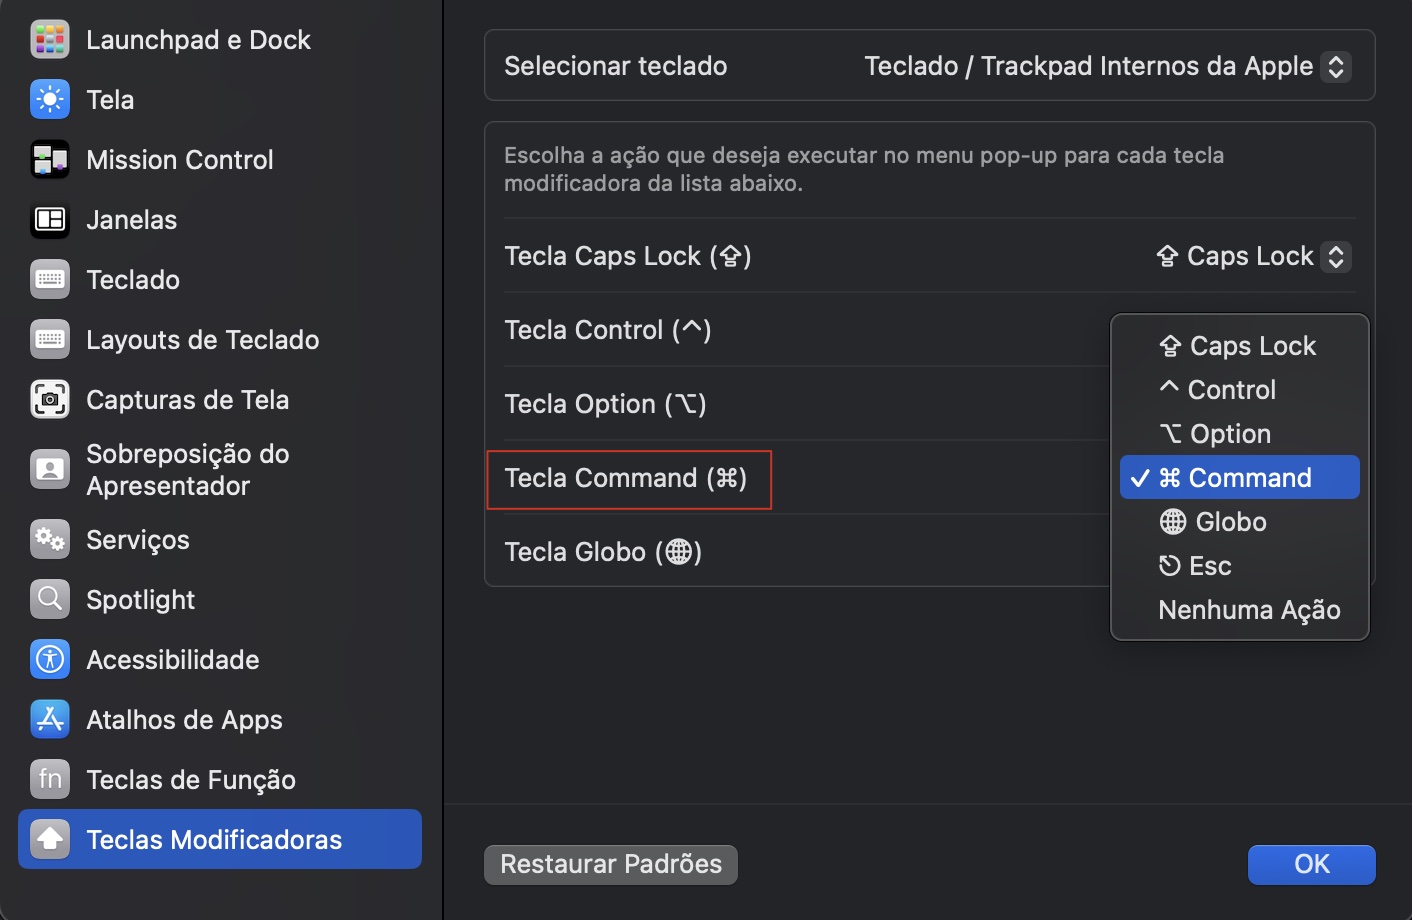This screenshot has height=920, width=1412.
Task: Expand the Tecla Command pop-up menu
Action: (x=629, y=478)
